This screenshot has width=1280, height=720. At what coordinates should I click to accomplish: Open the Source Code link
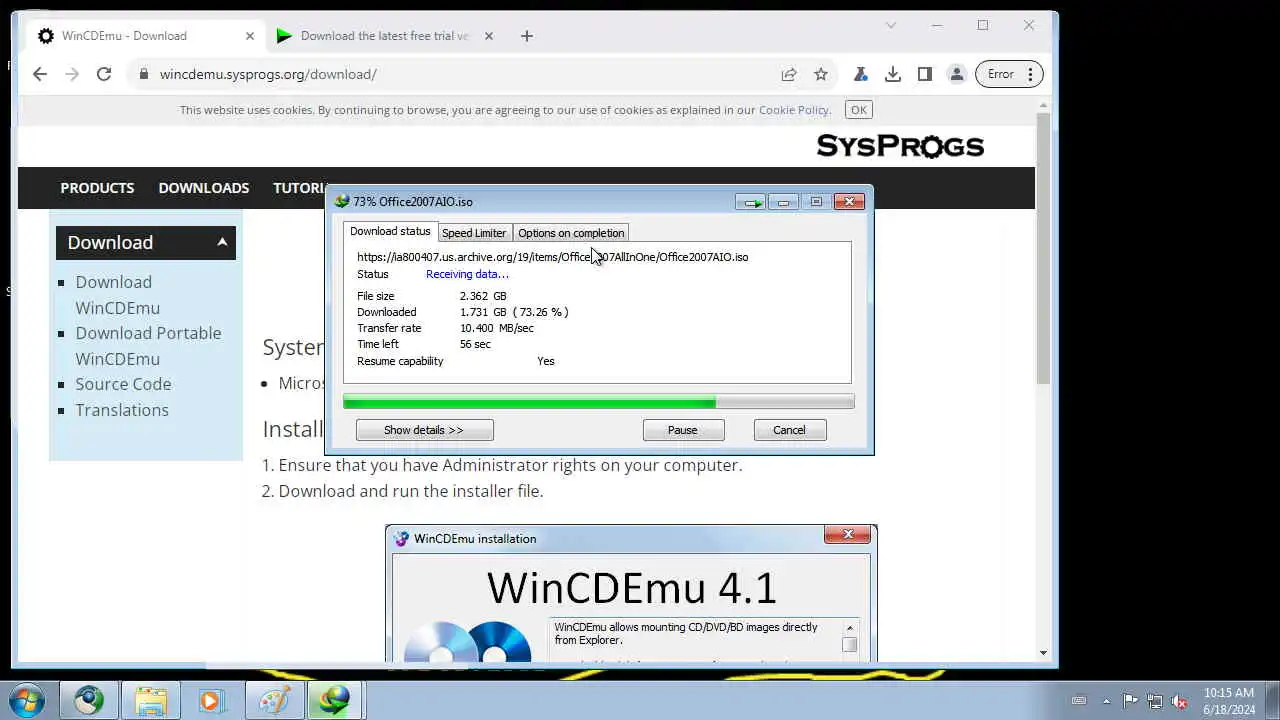pyautogui.click(x=123, y=384)
